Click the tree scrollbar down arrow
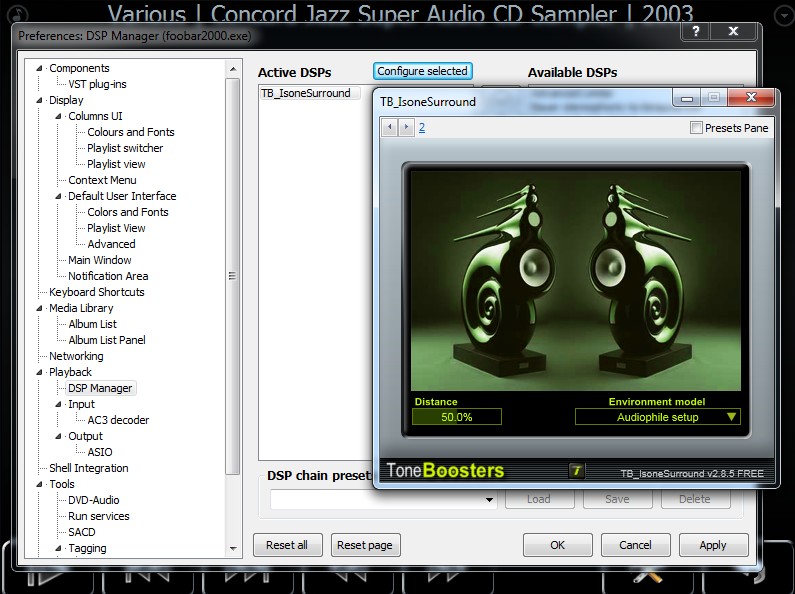The height and width of the screenshot is (594, 795). pos(233,548)
